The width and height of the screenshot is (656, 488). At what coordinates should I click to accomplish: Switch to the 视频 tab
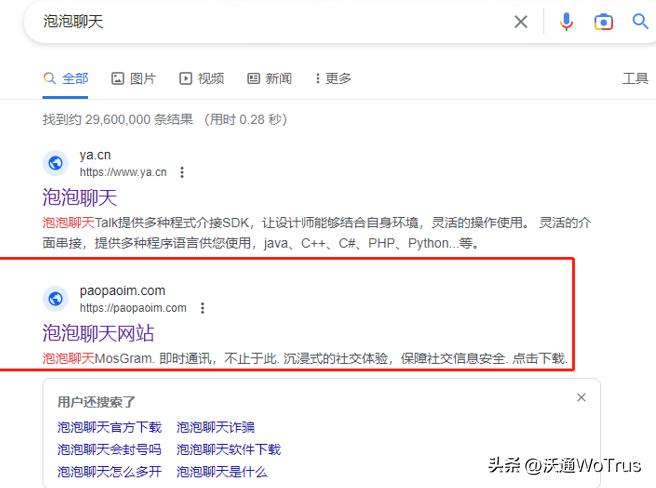coord(202,79)
